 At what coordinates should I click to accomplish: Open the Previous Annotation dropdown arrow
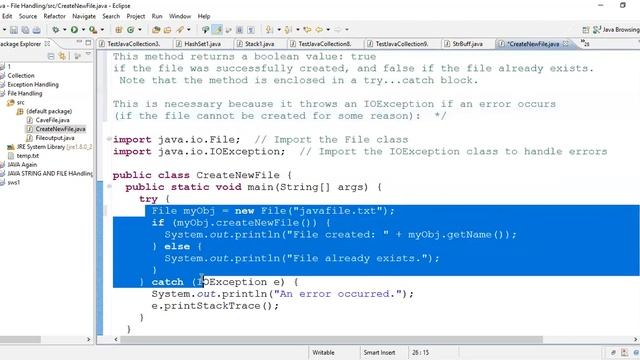tap(298, 30)
